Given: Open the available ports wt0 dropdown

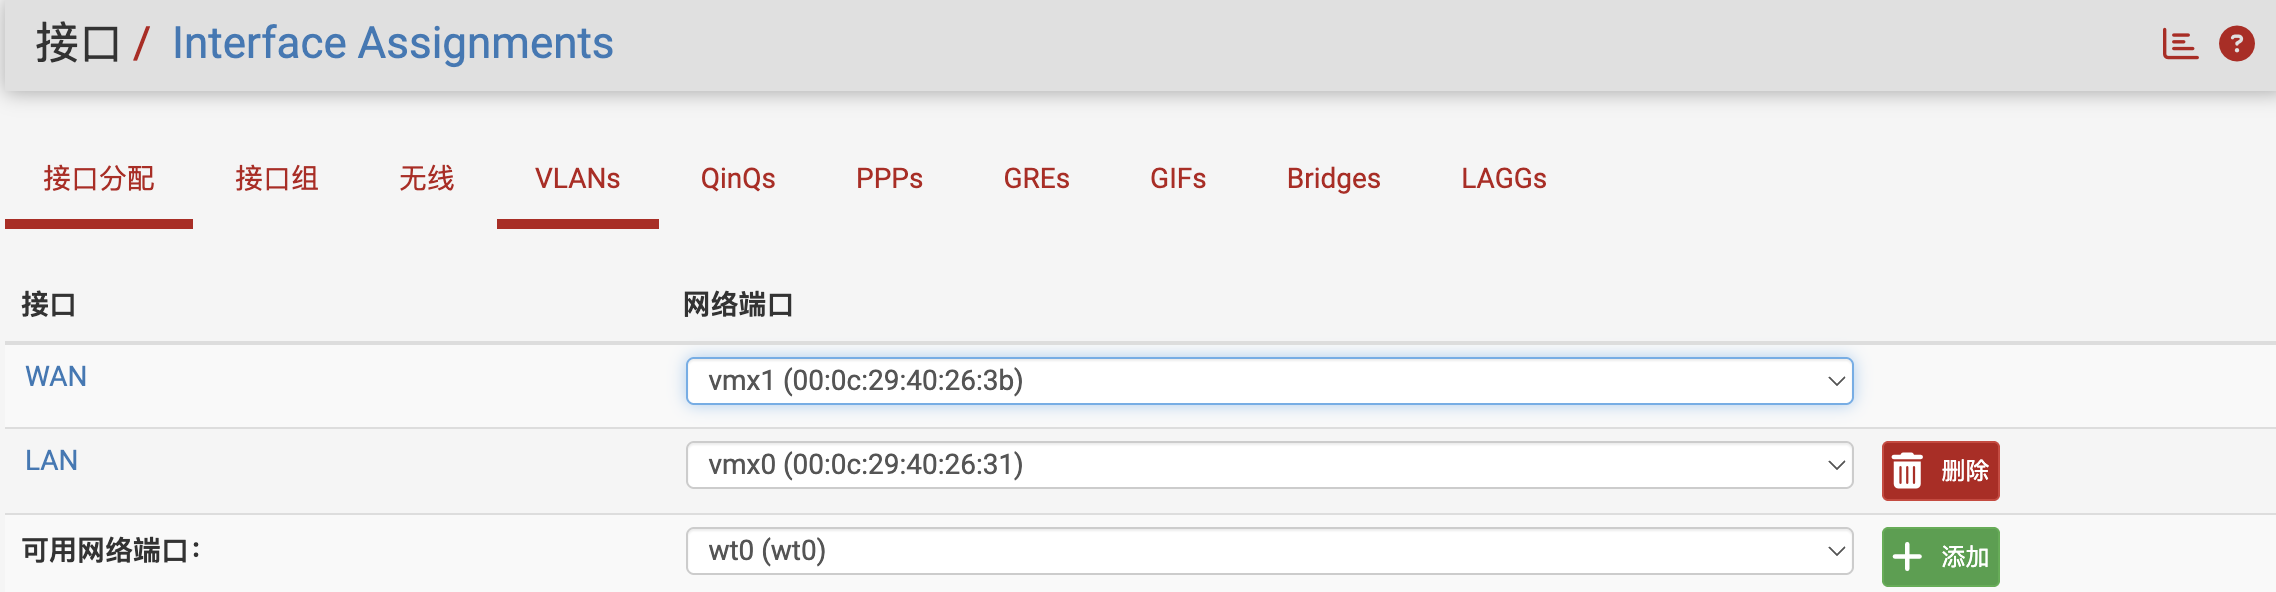Looking at the screenshot, I should 1269,551.
